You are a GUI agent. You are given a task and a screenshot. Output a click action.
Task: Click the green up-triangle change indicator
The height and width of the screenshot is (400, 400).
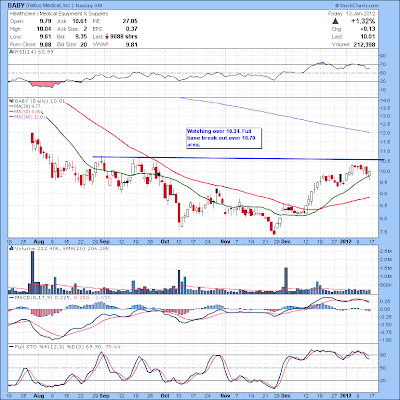point(336,21)
